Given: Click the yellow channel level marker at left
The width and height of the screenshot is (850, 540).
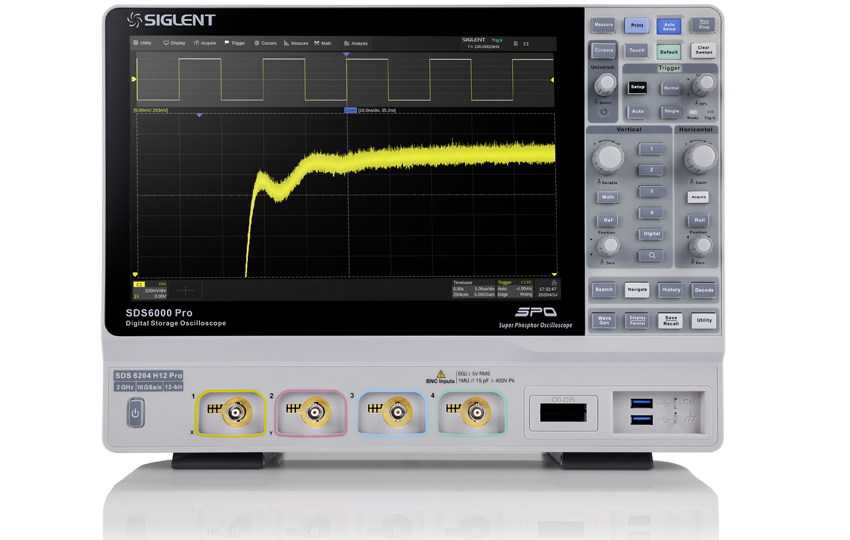Looking at the screenshot, I should pyautogui.click(x=134, y=79).
